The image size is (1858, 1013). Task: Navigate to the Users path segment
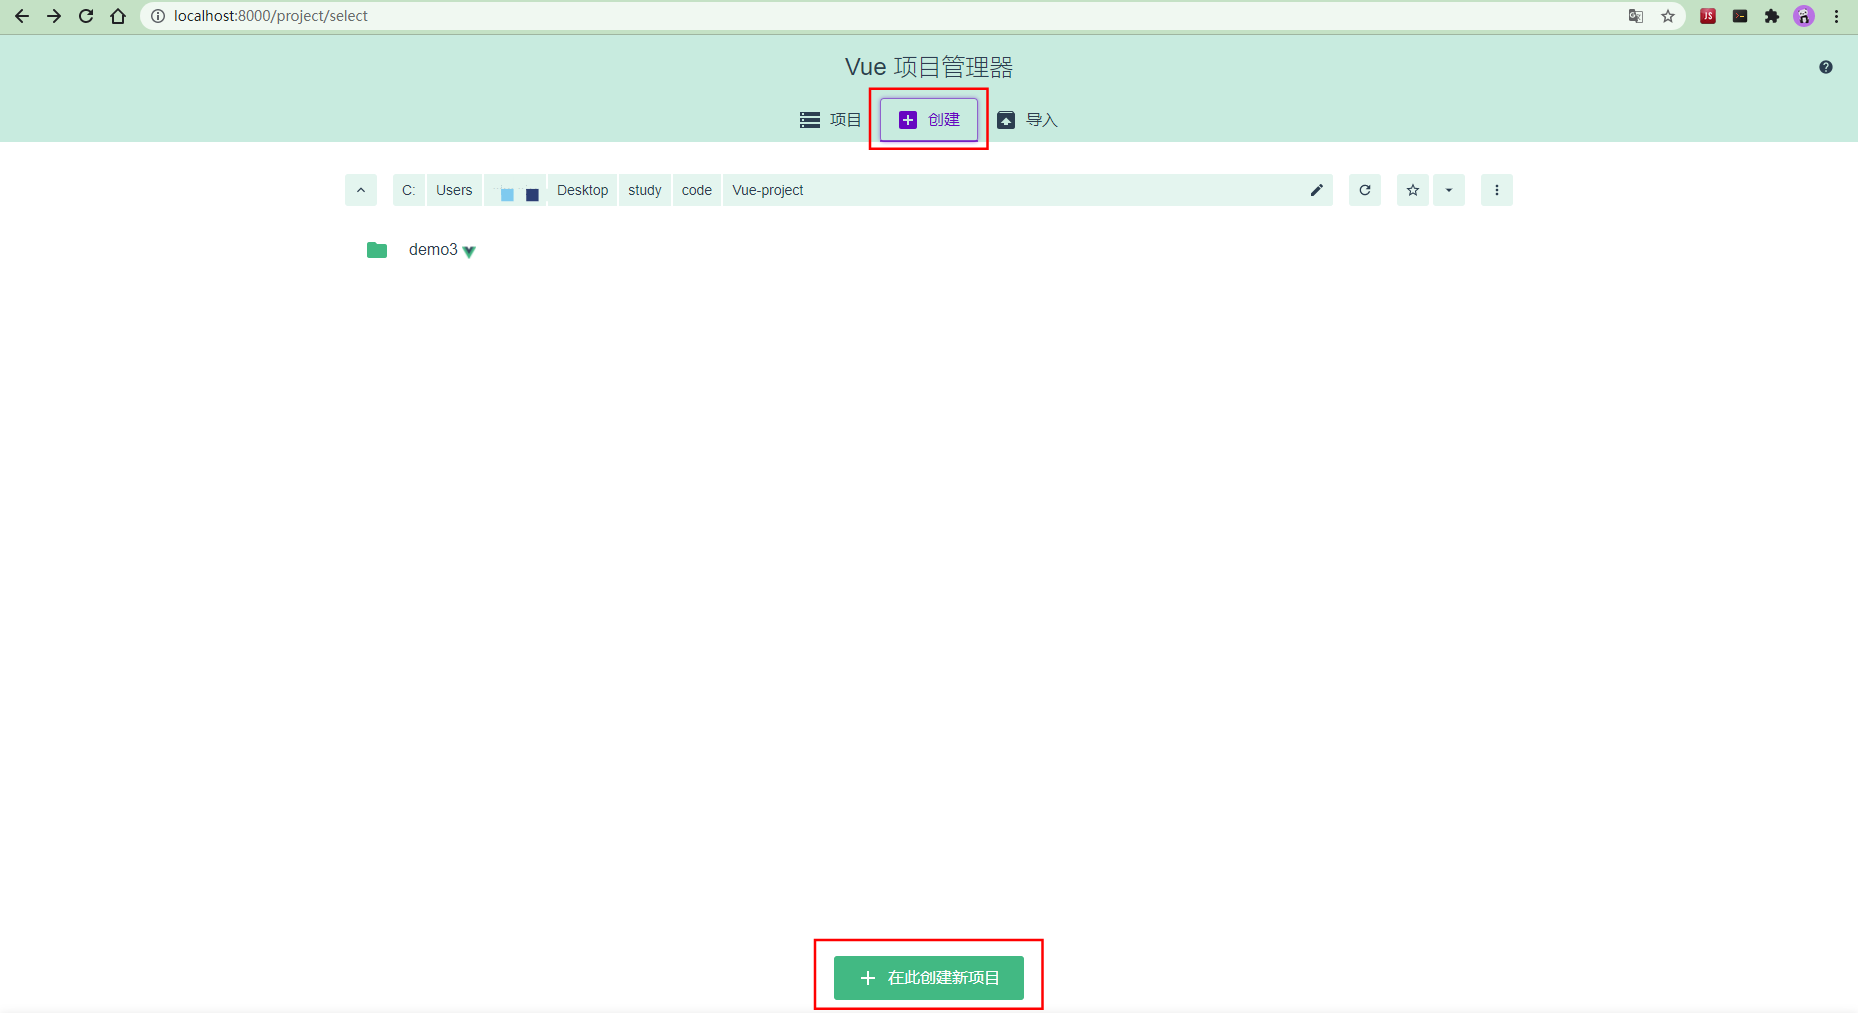coord(454,190)
